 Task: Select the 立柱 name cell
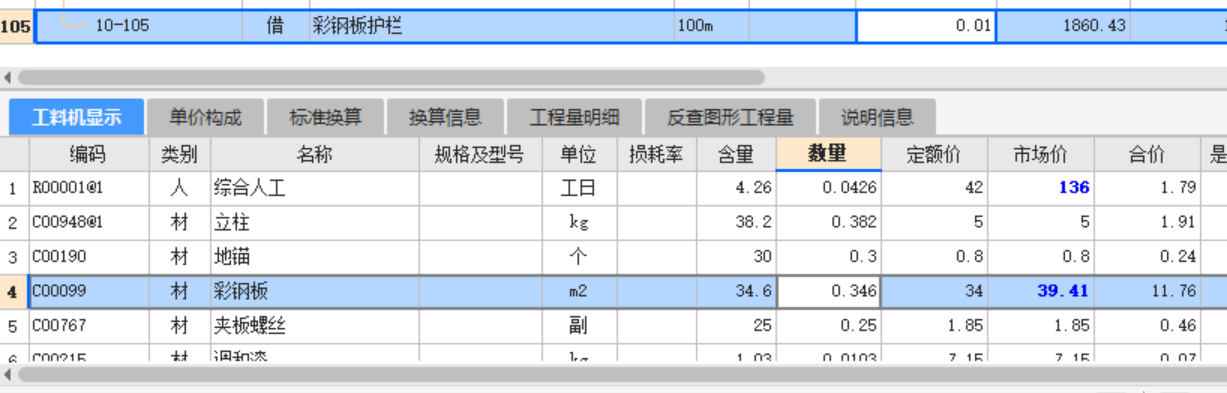[315, 222]
